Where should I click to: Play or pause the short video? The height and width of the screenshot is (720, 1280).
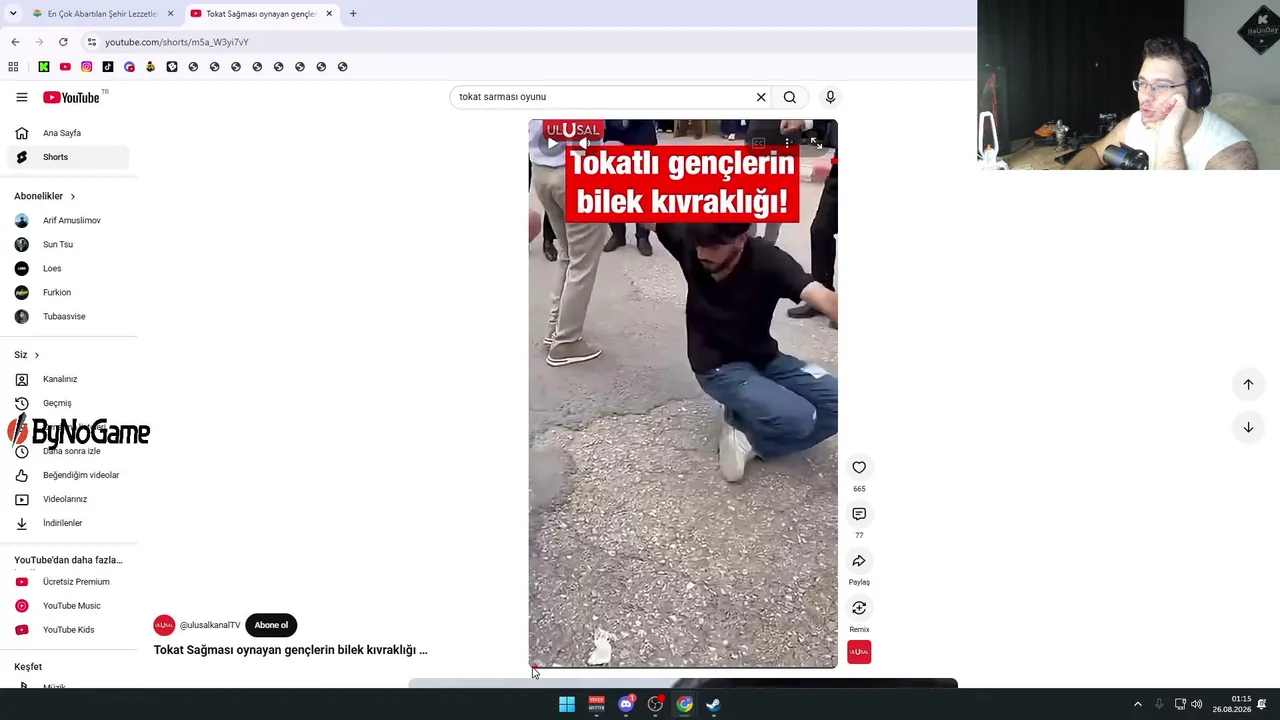click(552, 143)
